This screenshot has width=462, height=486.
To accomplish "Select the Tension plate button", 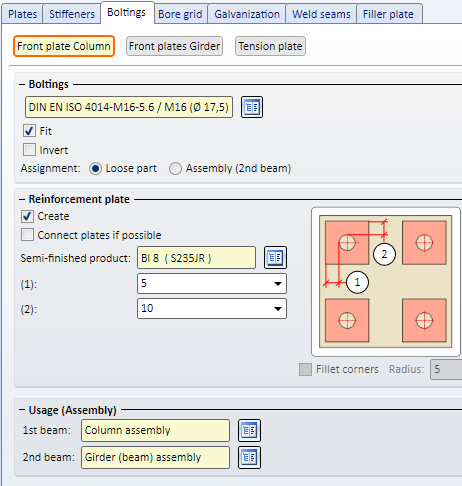I will (270, 46).
